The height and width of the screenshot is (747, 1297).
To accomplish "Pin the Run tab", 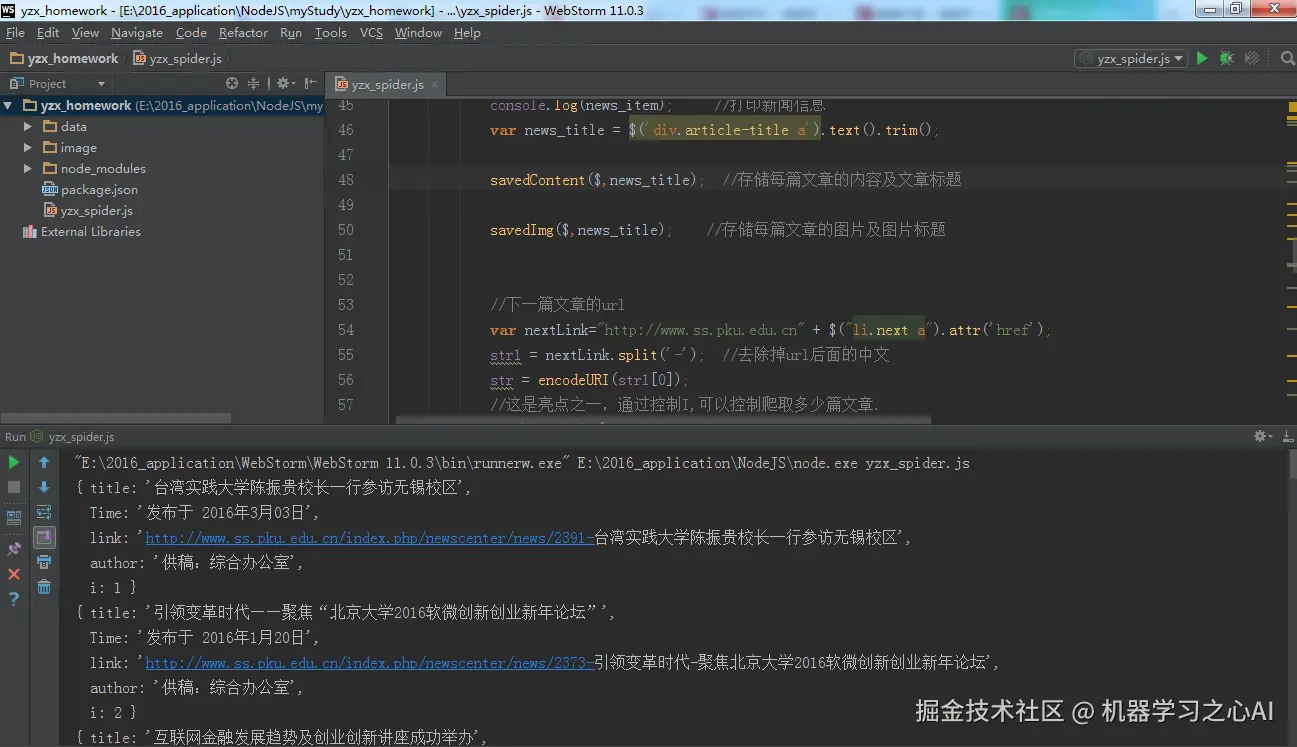I will (x=14, y=549).
